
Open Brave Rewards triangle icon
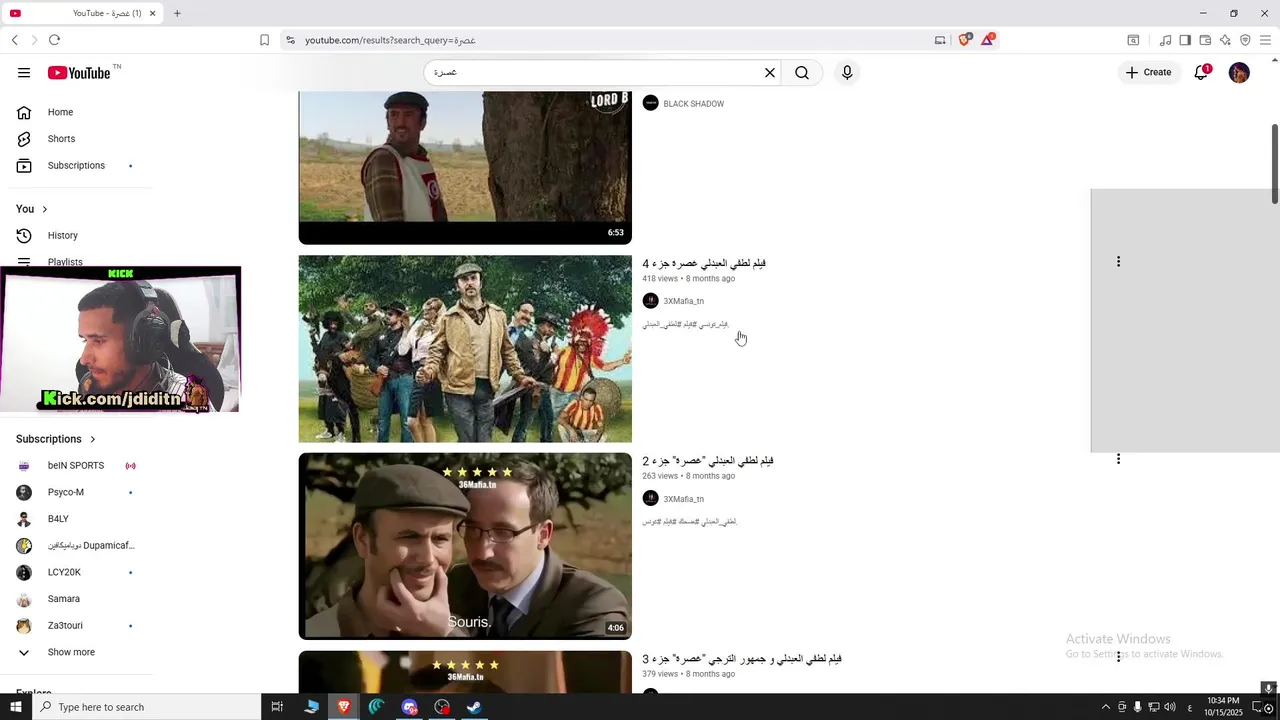(988, 40)
